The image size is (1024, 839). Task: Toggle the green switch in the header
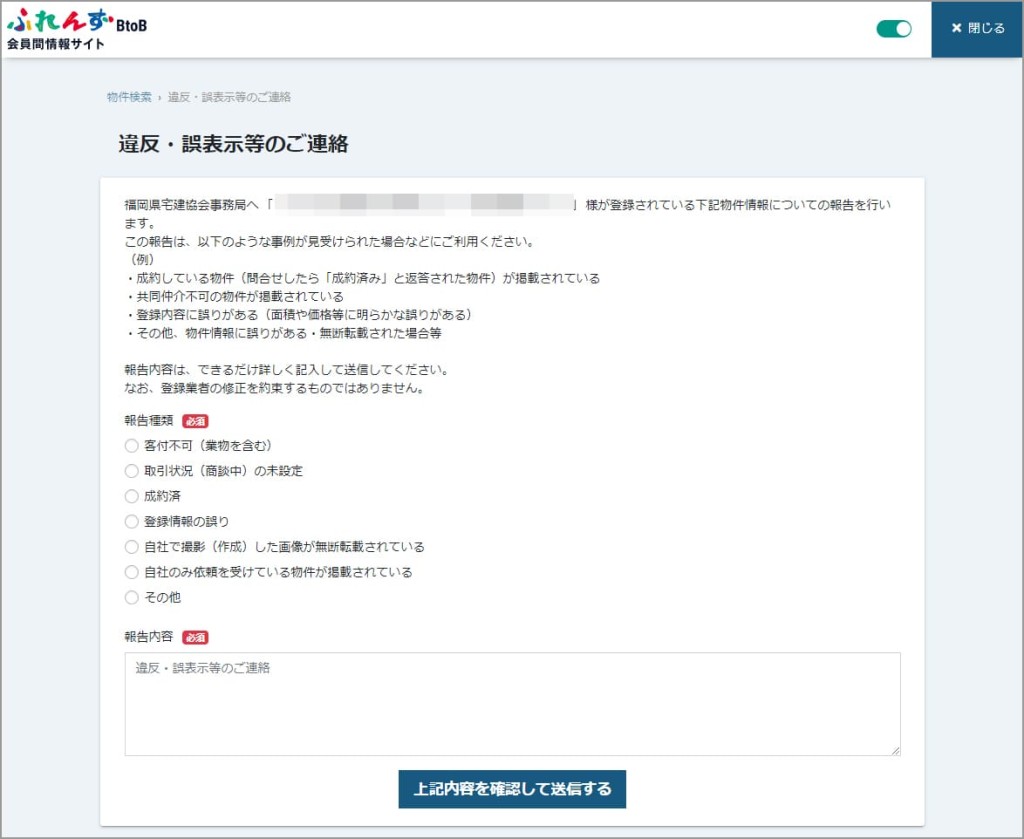(893, 29)
